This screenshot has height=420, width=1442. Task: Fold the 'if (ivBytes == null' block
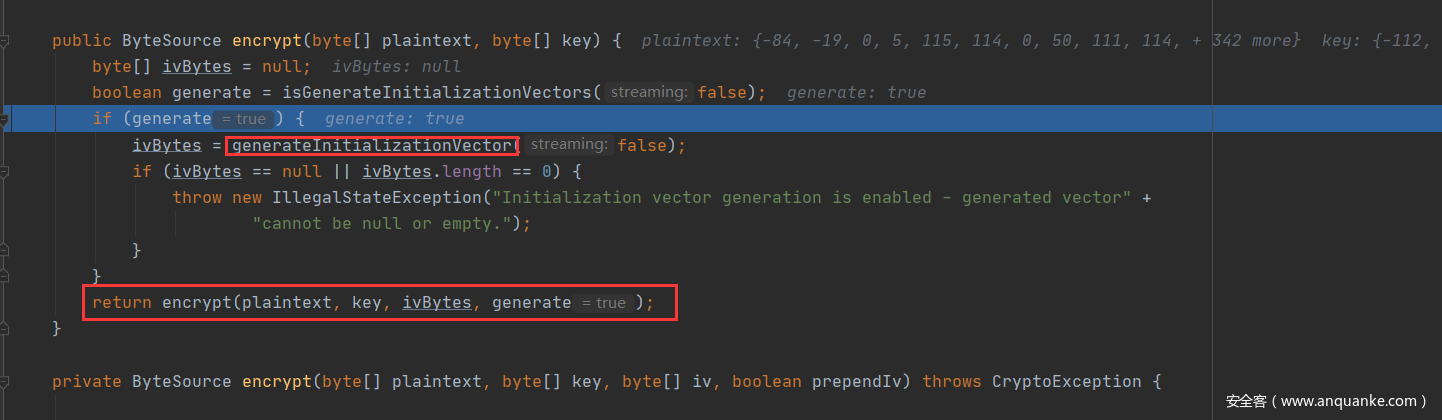(5, 172)
